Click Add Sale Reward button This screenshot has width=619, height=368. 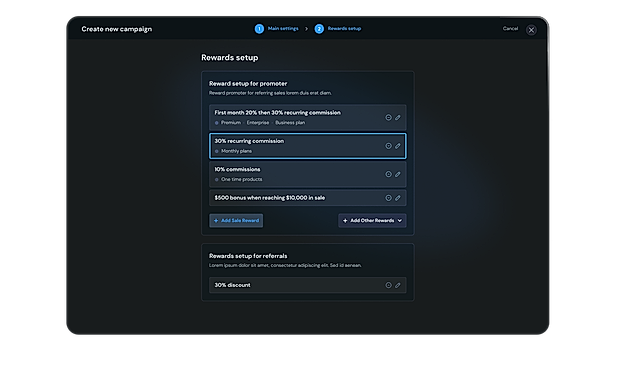point(236,220)
